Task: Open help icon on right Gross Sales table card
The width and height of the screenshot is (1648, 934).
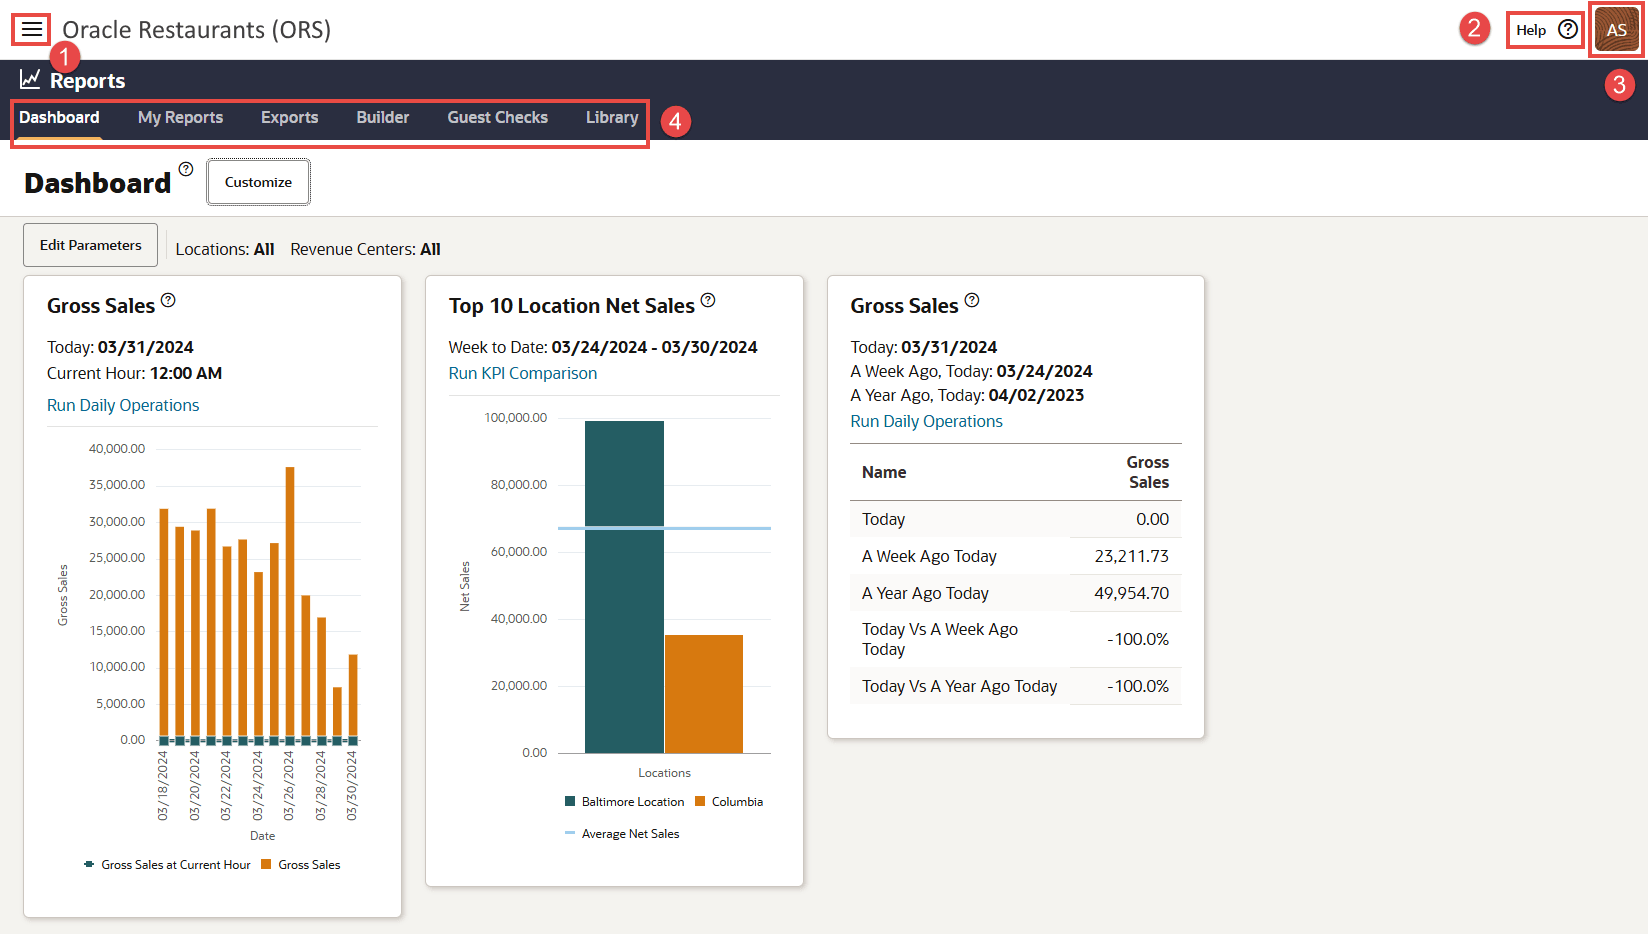Action: pyautogui.click(x=972, y=300)
